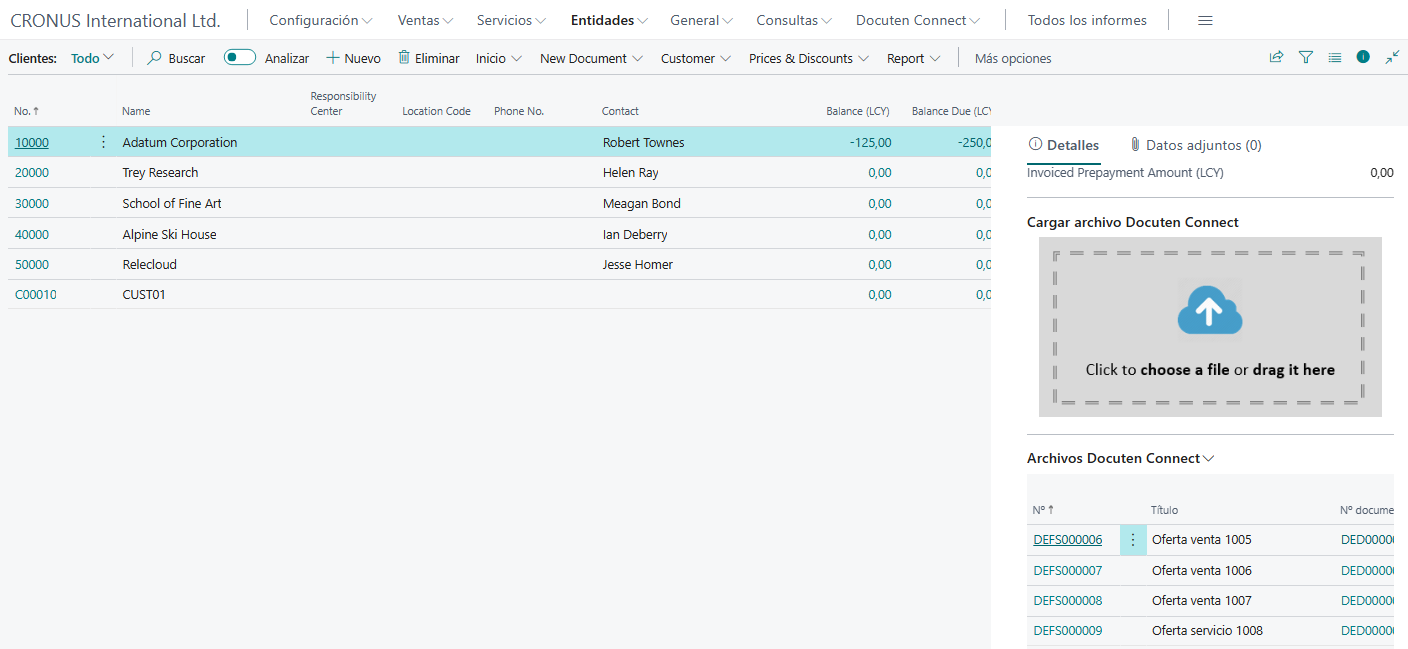This screenshot has height=649, width=1408.
Task: Click the list view layout icon
Action: [x=1334, y=58]
